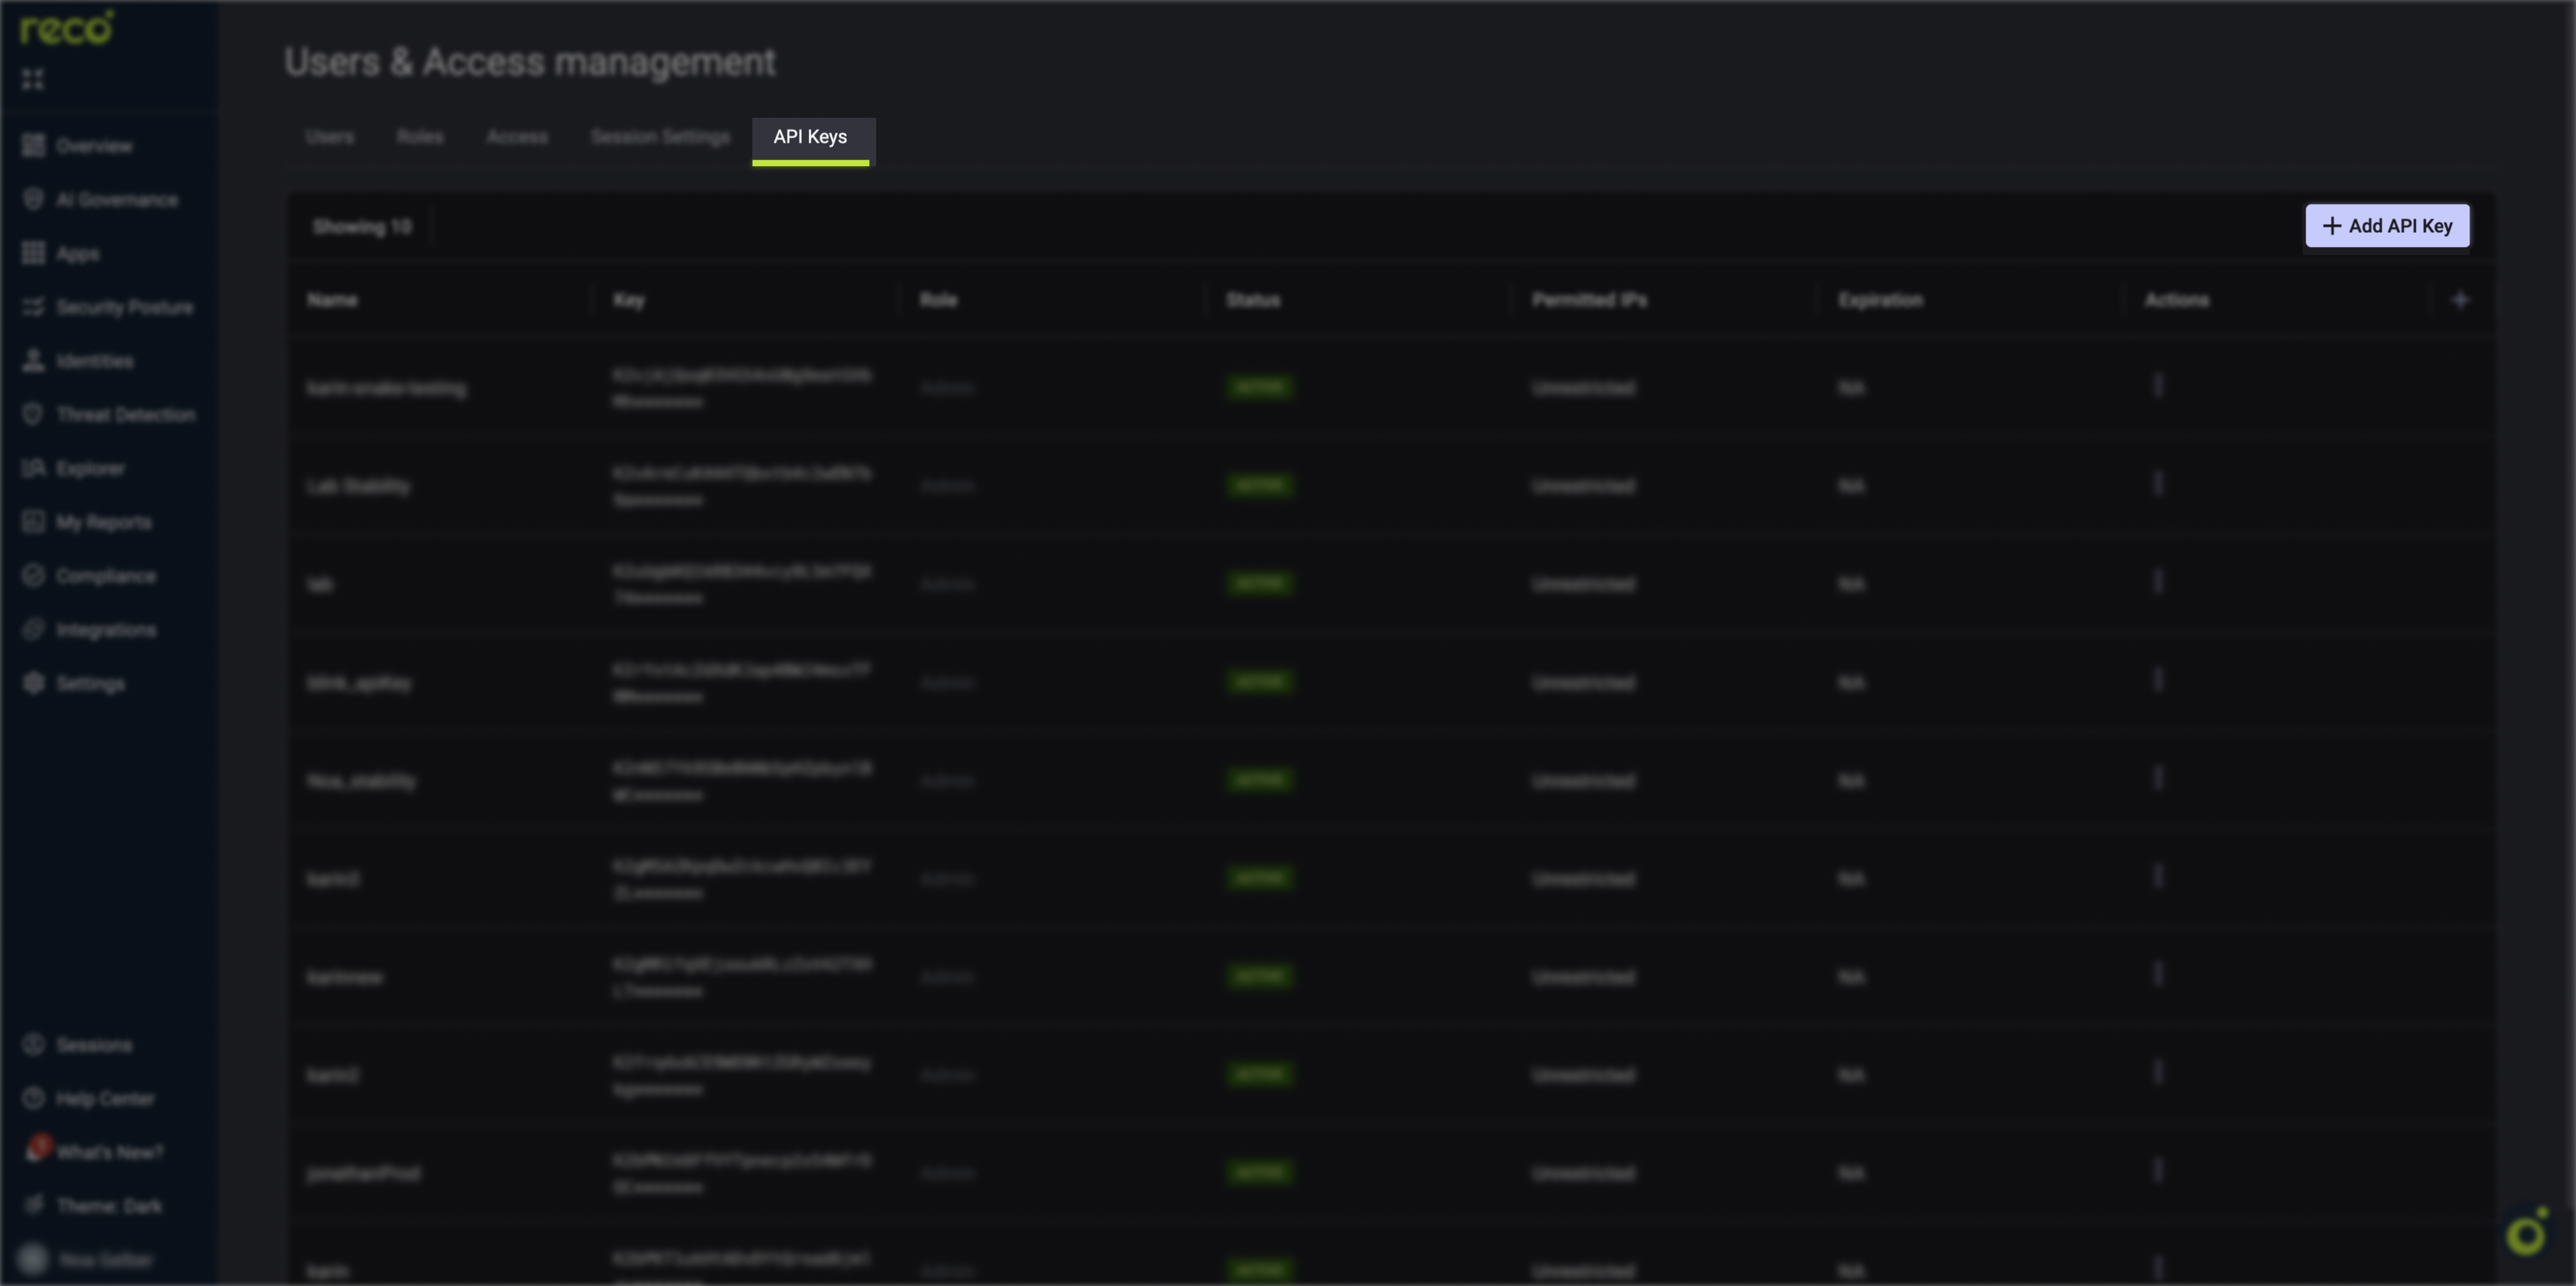Open the Session Settings tab
The width and height of the screenshot is (2576, 1286).
pos(659,136)
